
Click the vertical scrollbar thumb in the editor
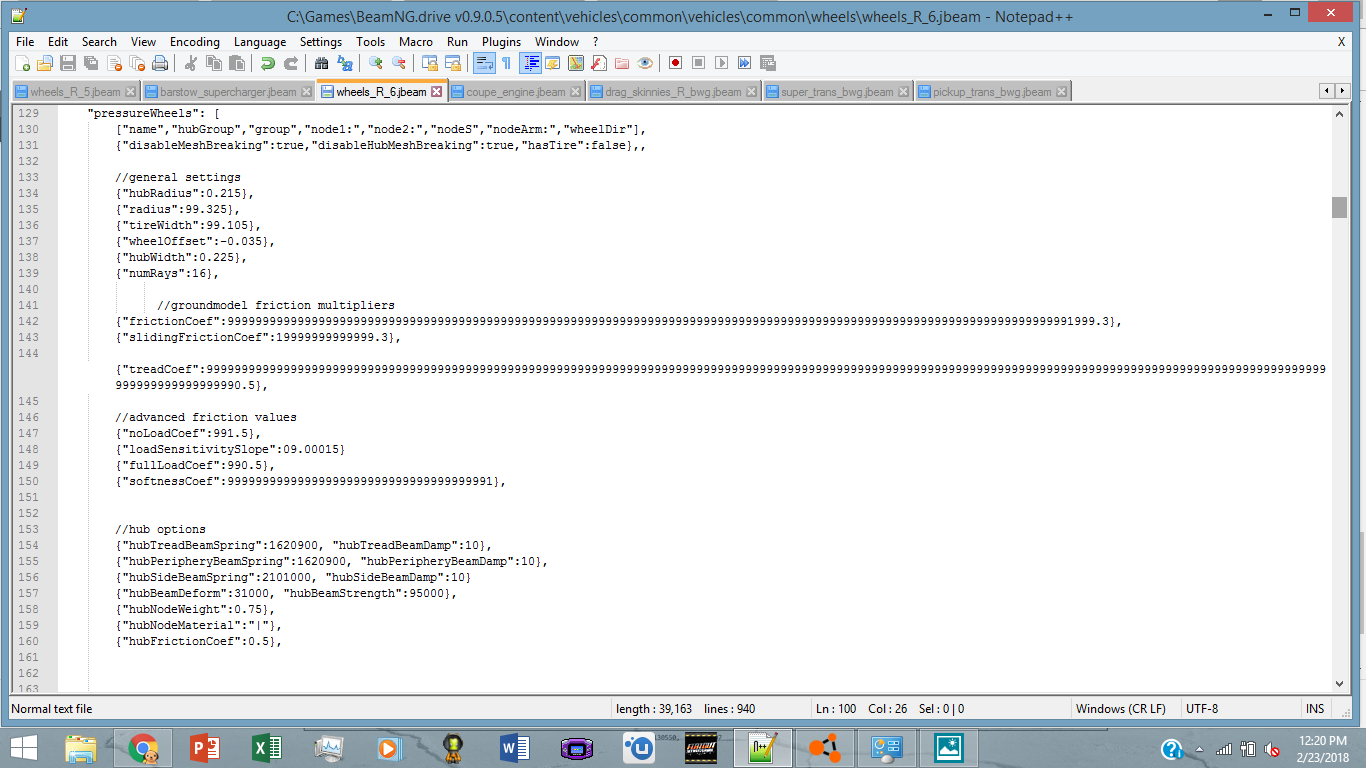1339,207
